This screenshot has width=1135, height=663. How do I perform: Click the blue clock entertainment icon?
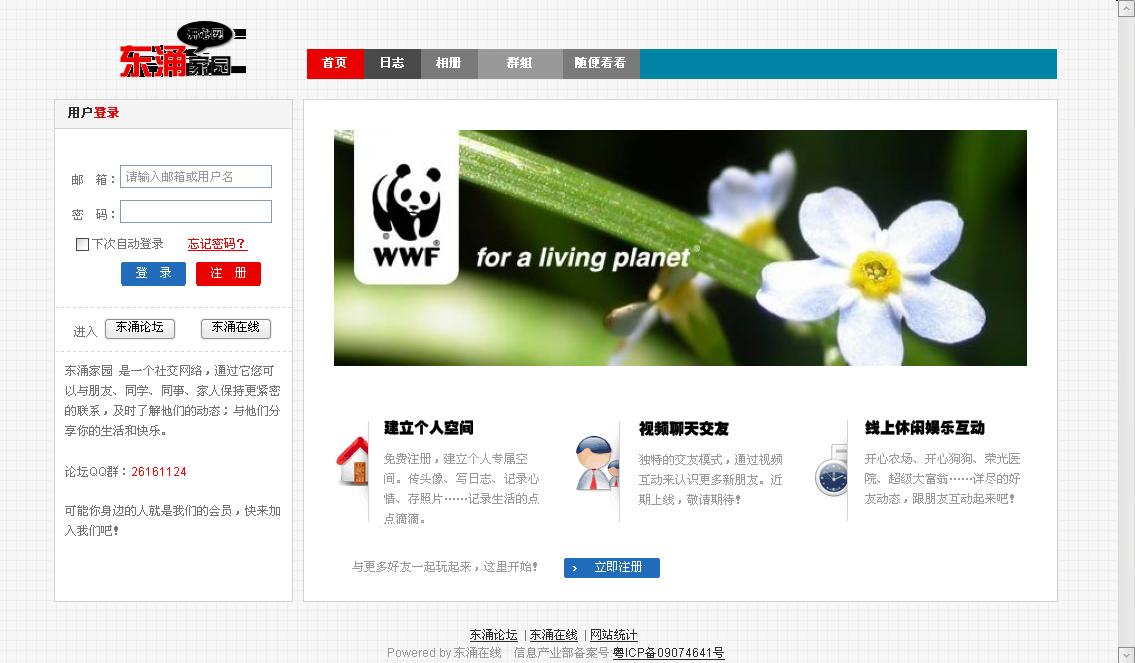(x=831, y=470)
